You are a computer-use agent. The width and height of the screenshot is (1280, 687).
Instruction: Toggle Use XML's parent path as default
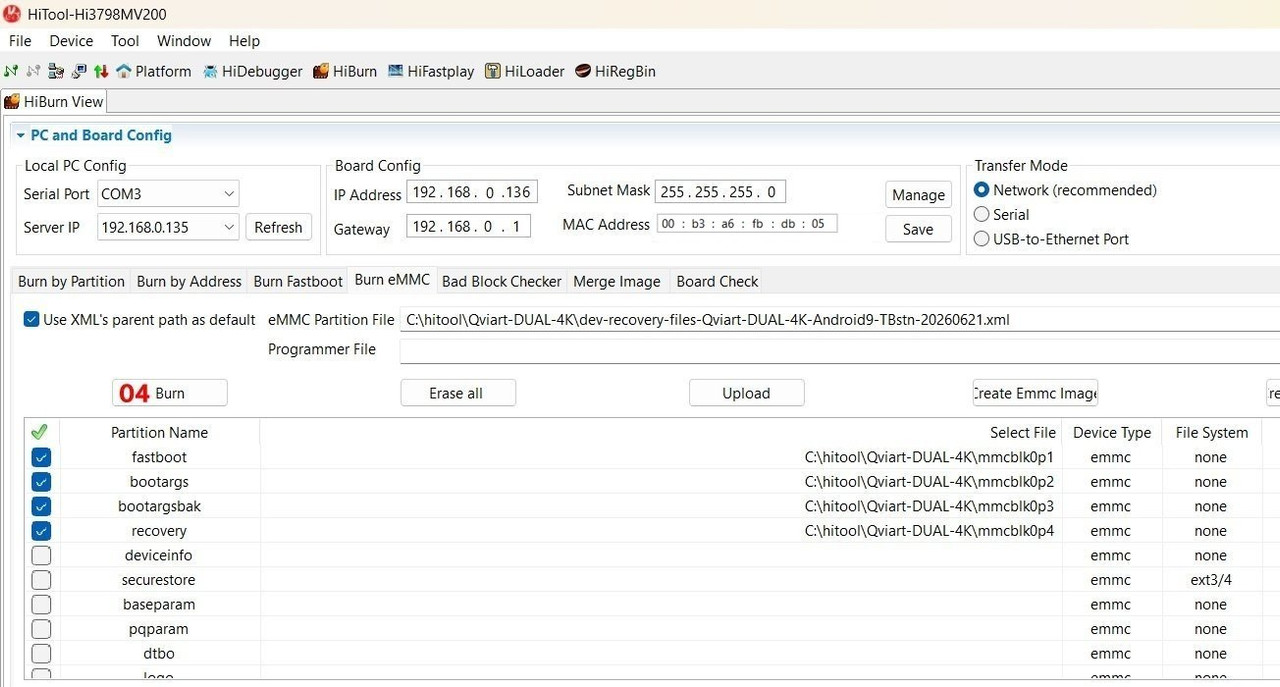point(32,320)
